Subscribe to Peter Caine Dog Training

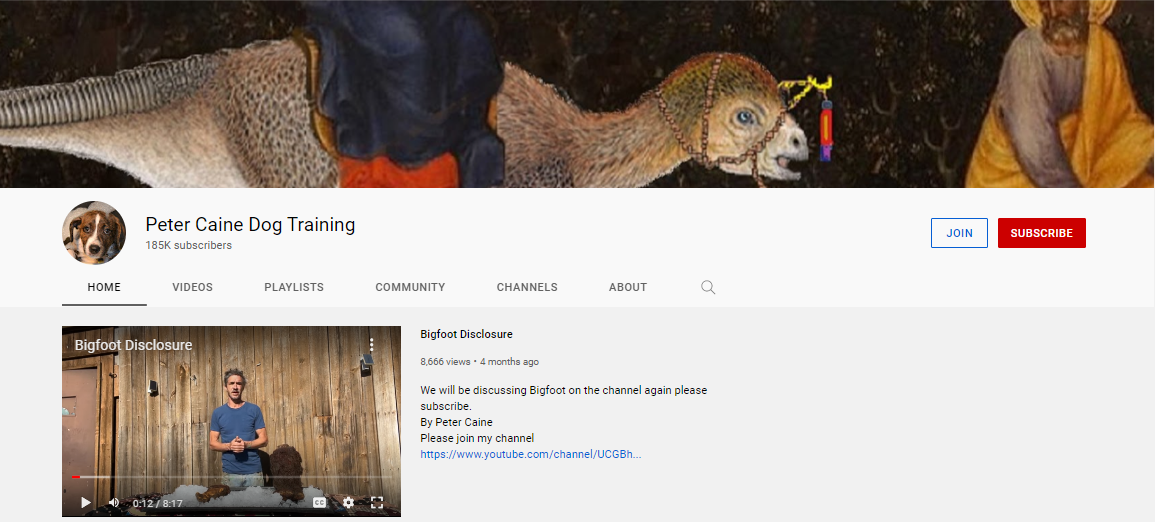coord(1042,233)
